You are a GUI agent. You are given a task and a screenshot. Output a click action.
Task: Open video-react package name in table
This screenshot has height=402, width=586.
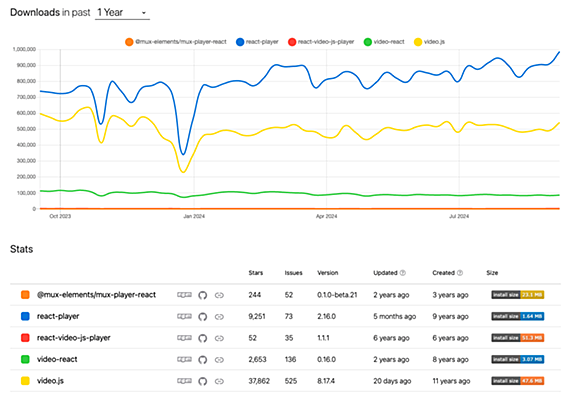pyautogui.click(x=57, y=359)
